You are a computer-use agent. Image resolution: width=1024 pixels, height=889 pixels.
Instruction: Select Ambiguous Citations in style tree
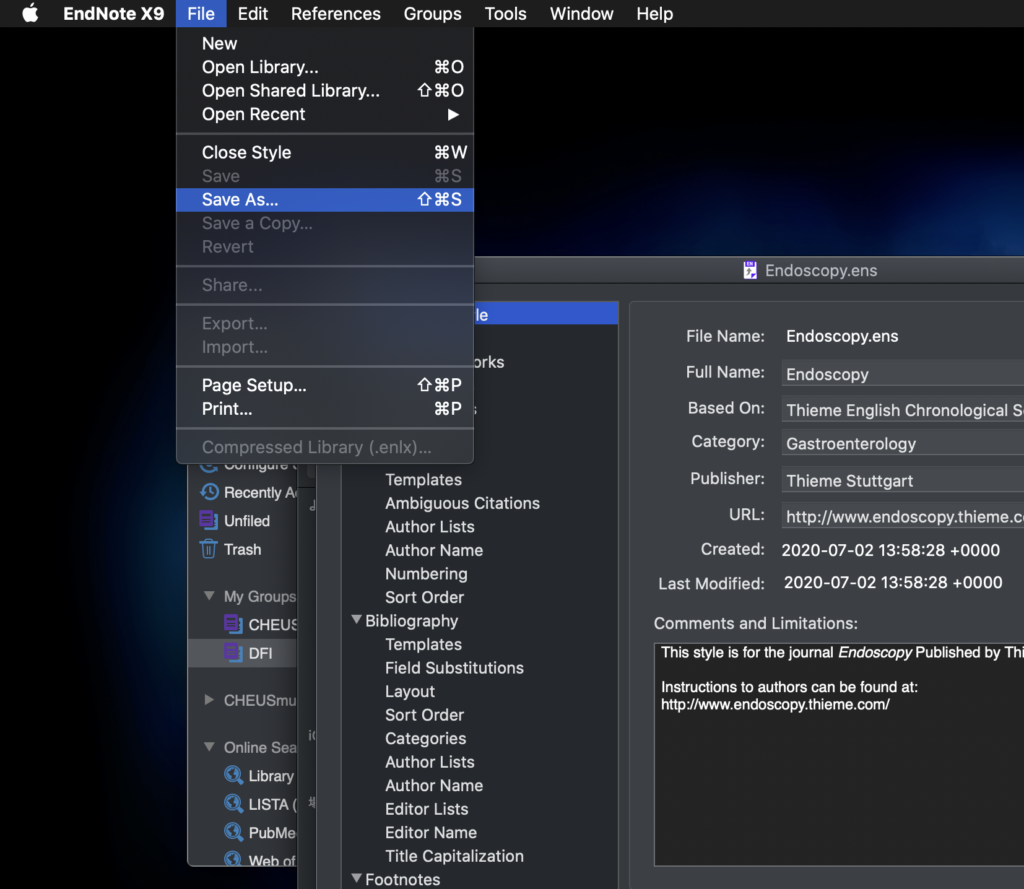[462, 503]
